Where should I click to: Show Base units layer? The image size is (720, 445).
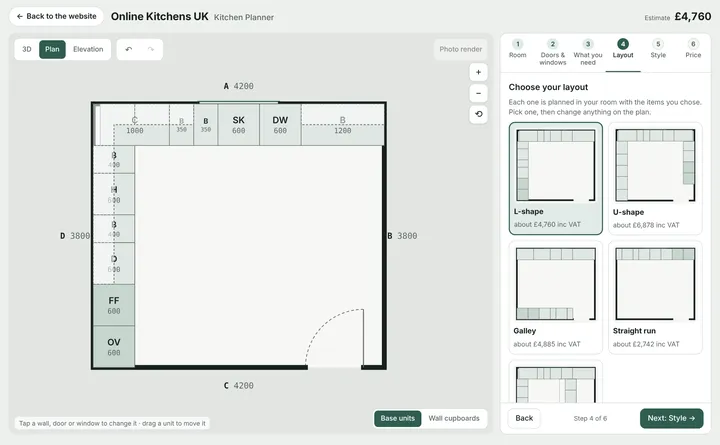point(398,418)
